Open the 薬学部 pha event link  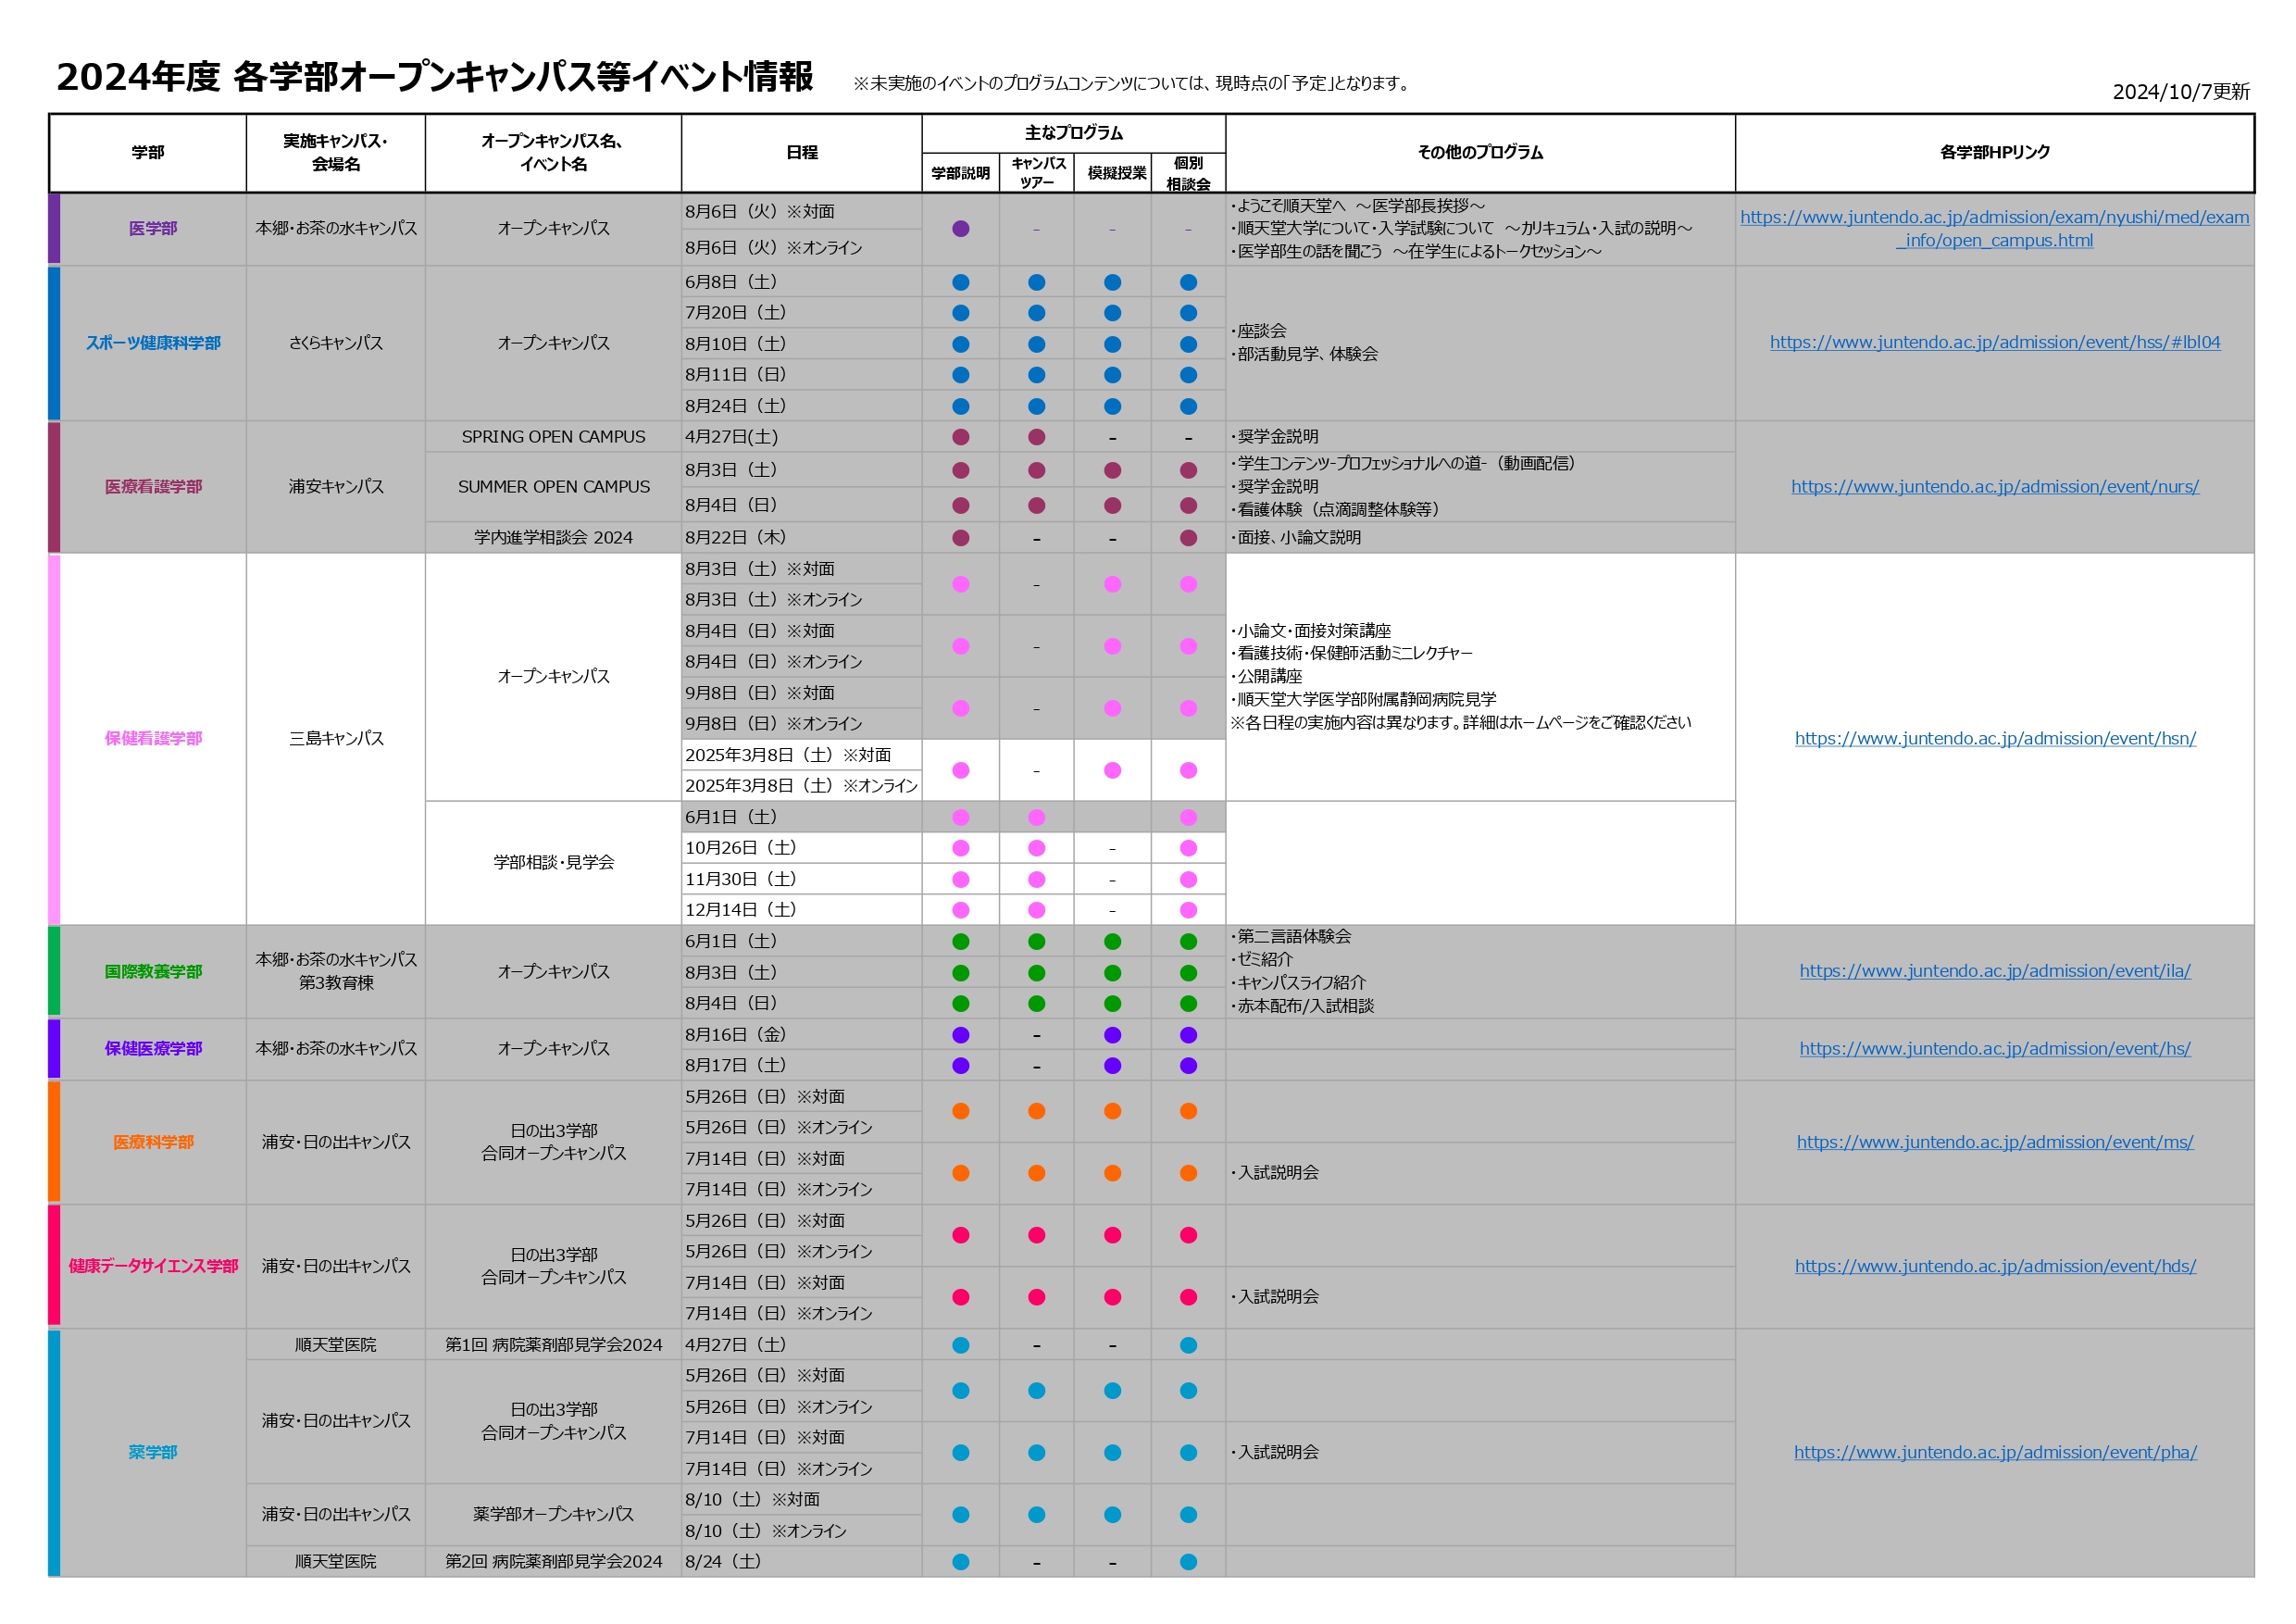point(1994,1452)
